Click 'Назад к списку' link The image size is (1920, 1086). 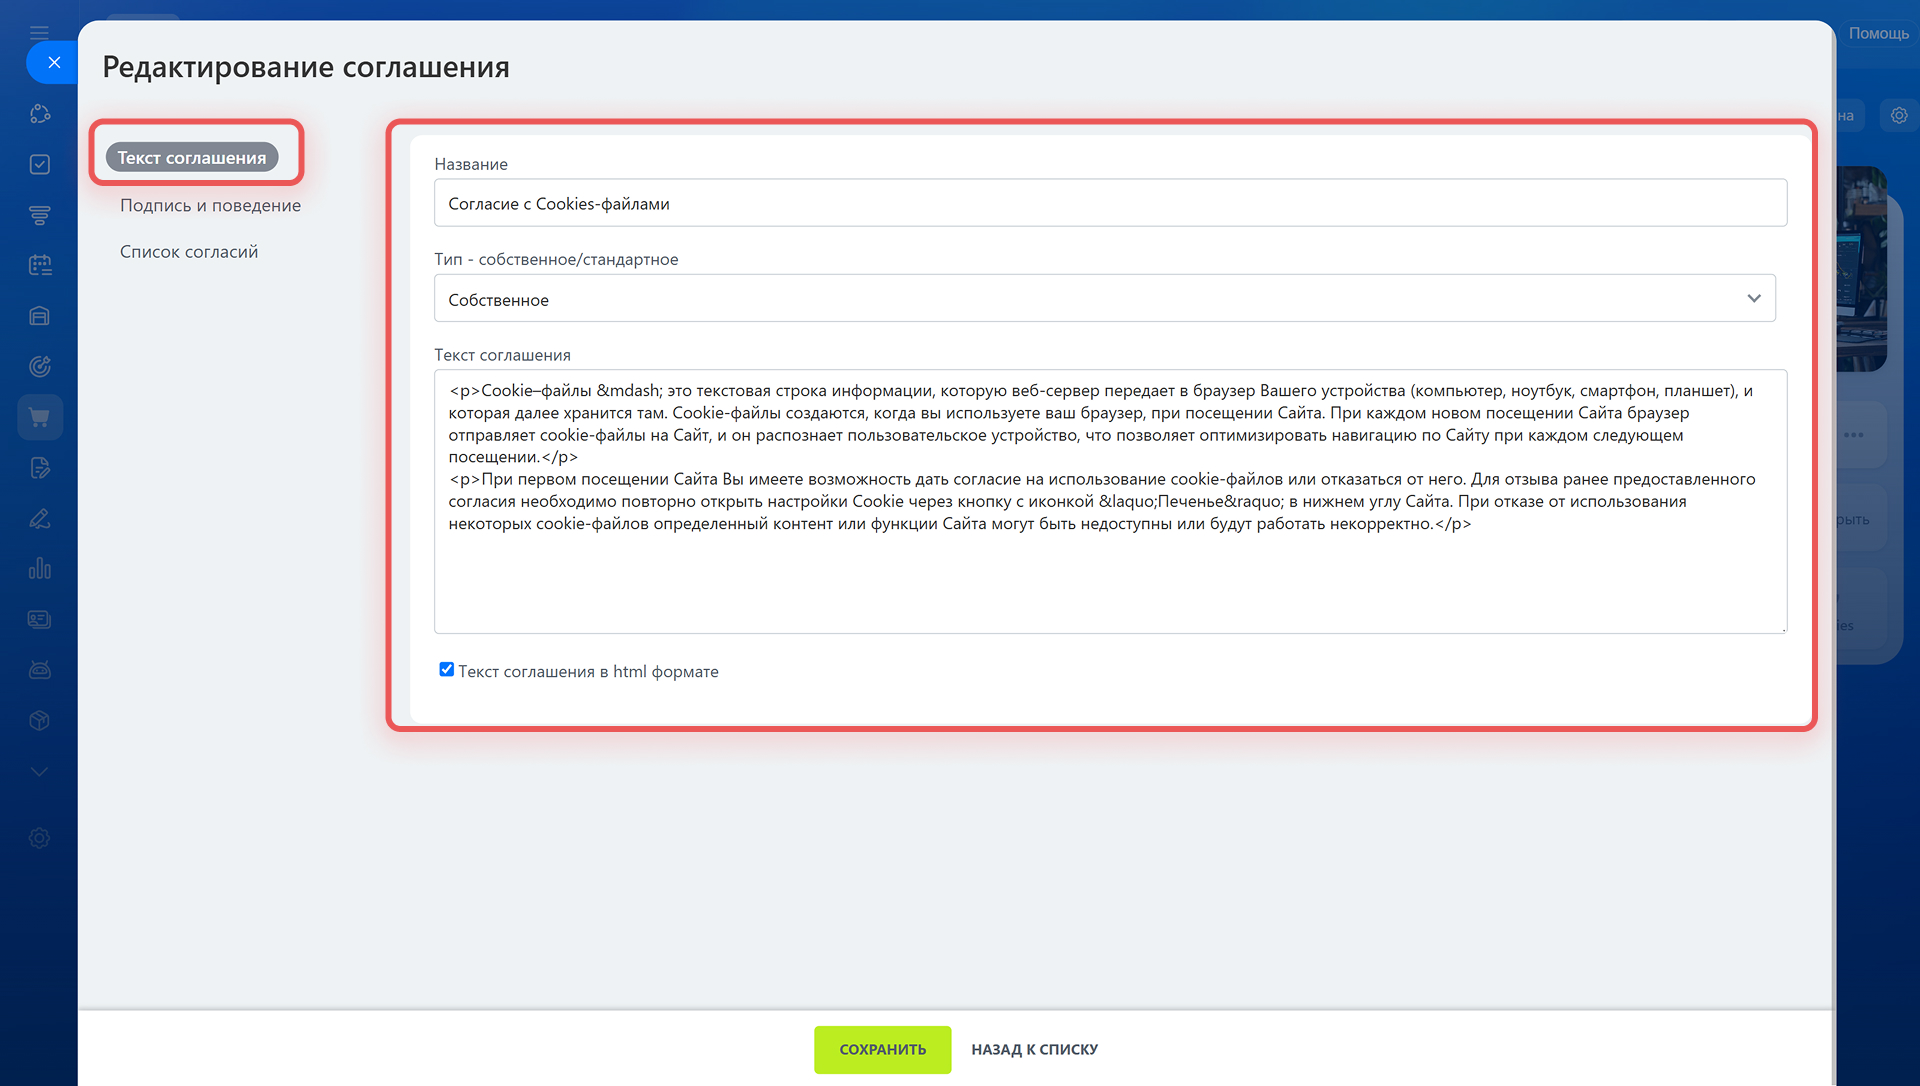coord(1034,1049)
